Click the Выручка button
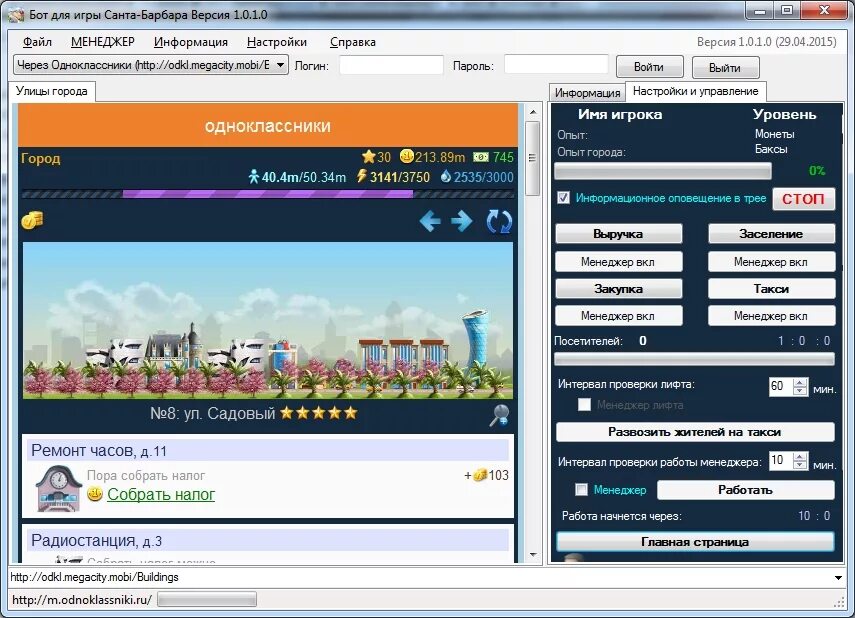The height and width of the screenshot is (618, 855). (x=618, y=233)
